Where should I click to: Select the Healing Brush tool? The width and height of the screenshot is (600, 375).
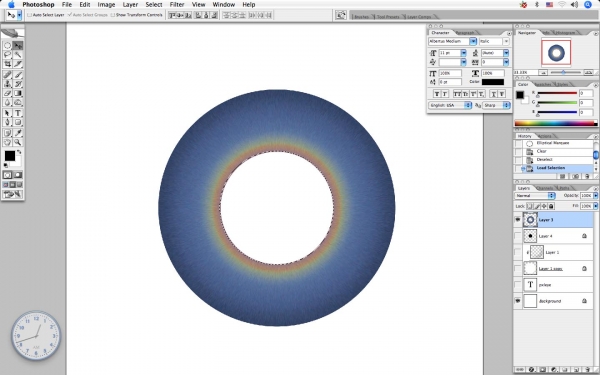[7, 75]
